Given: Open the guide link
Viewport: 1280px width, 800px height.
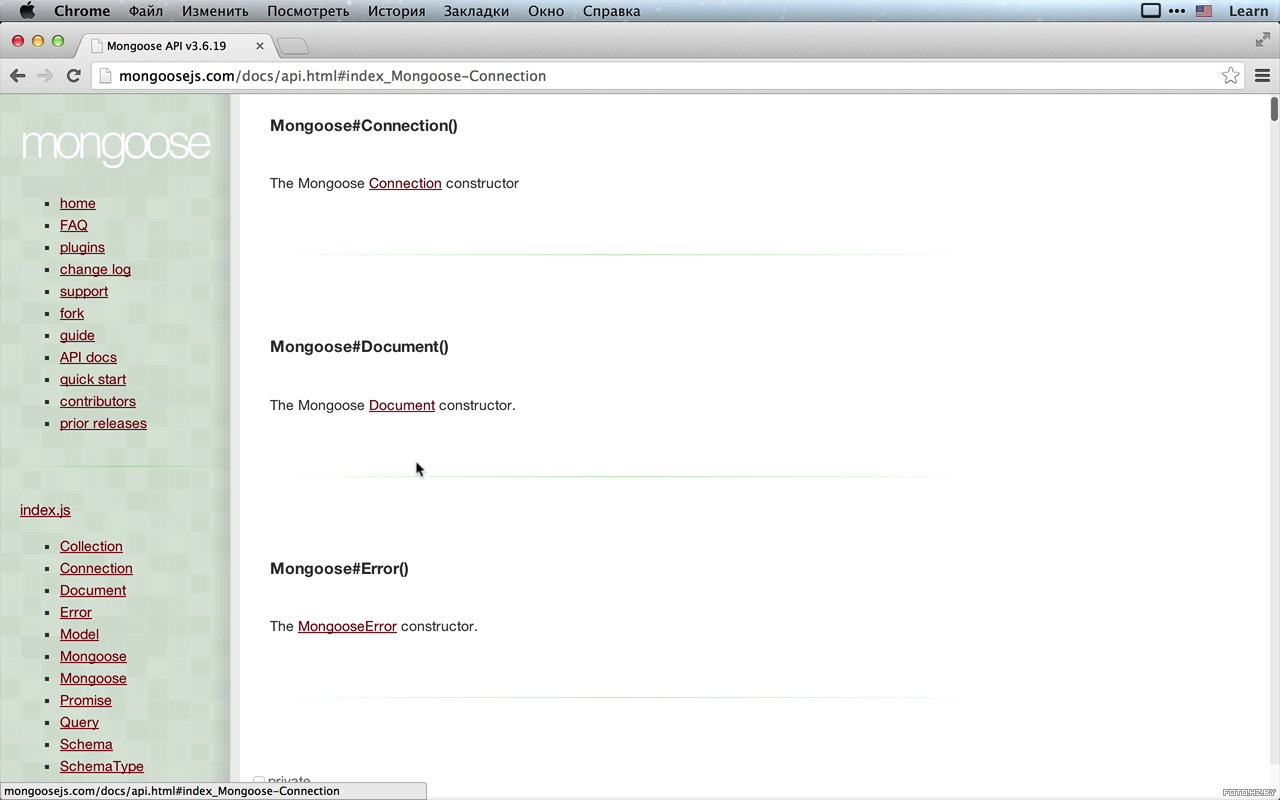Looking at the screenshot, I should [x=77, y=335].
